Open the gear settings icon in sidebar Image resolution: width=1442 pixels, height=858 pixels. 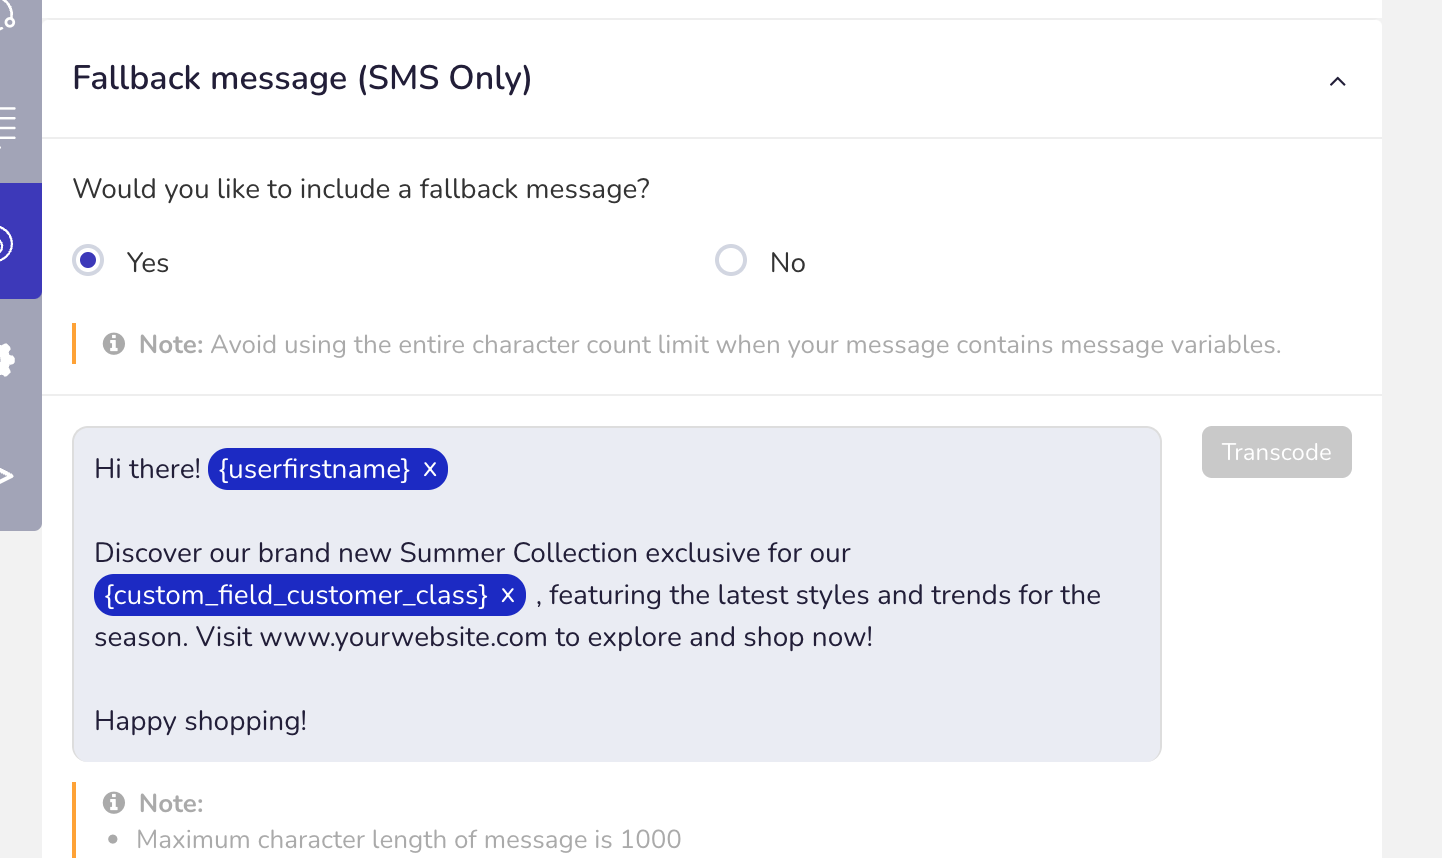pyautogui.click(x=7, y=359)
